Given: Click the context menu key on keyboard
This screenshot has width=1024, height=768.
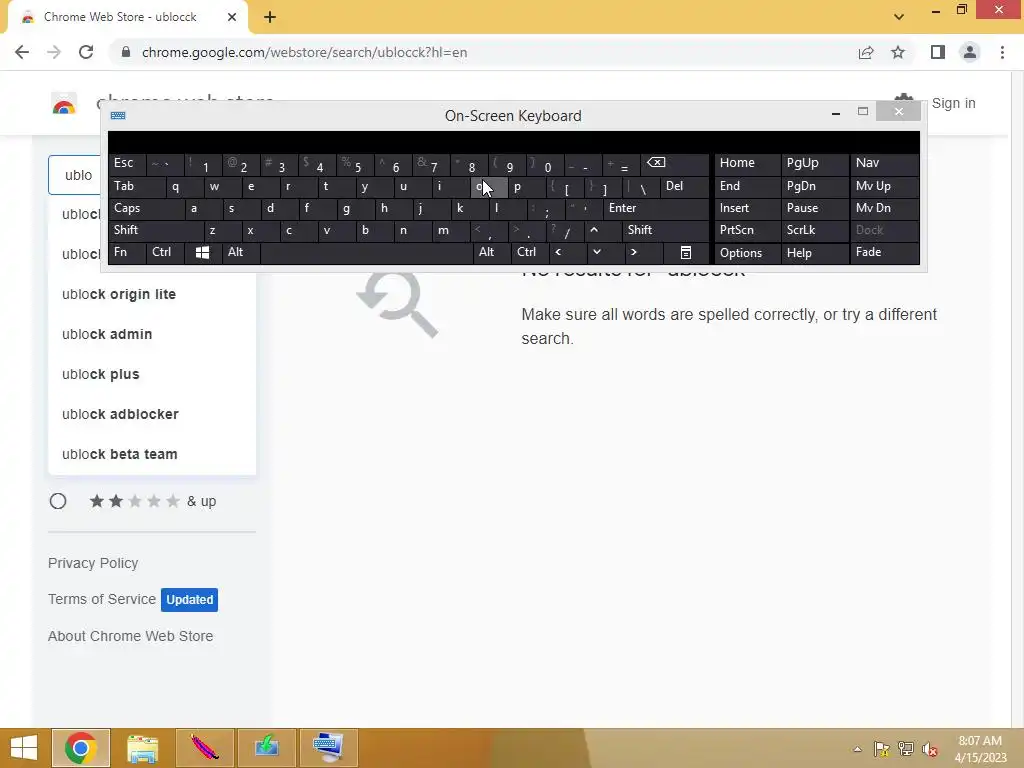Looking at the screenshot, I should 686,252.
